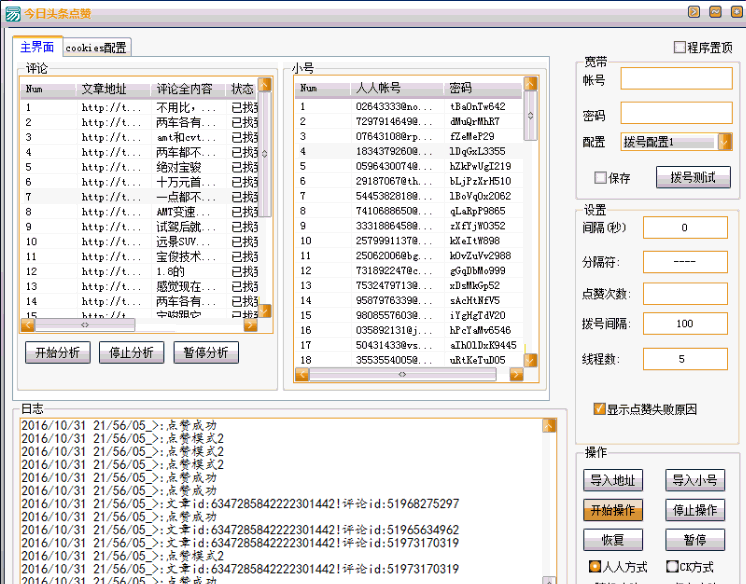The image size is (746, 584).
Task: Click 停止分析 button
Action: click(x=131, y=353)
